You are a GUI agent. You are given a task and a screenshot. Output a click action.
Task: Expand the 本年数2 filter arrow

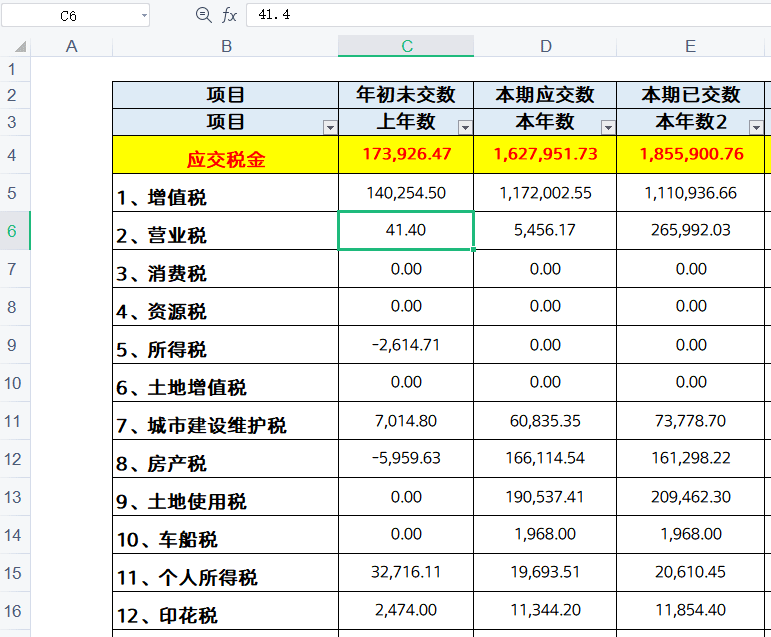(x=756, y=127)
